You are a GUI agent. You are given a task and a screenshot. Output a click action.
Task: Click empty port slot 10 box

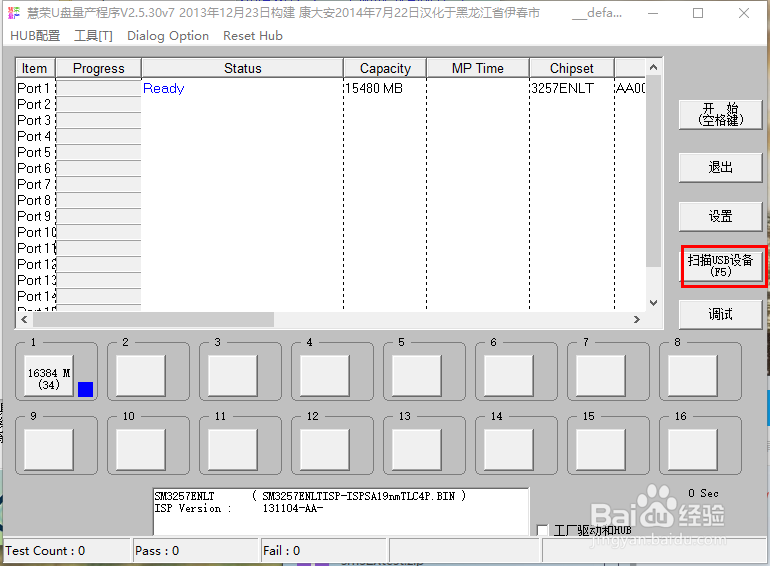point(140,449)
